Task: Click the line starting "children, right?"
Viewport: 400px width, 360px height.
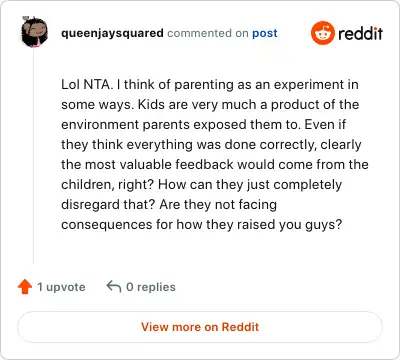Action: point(201,185)
